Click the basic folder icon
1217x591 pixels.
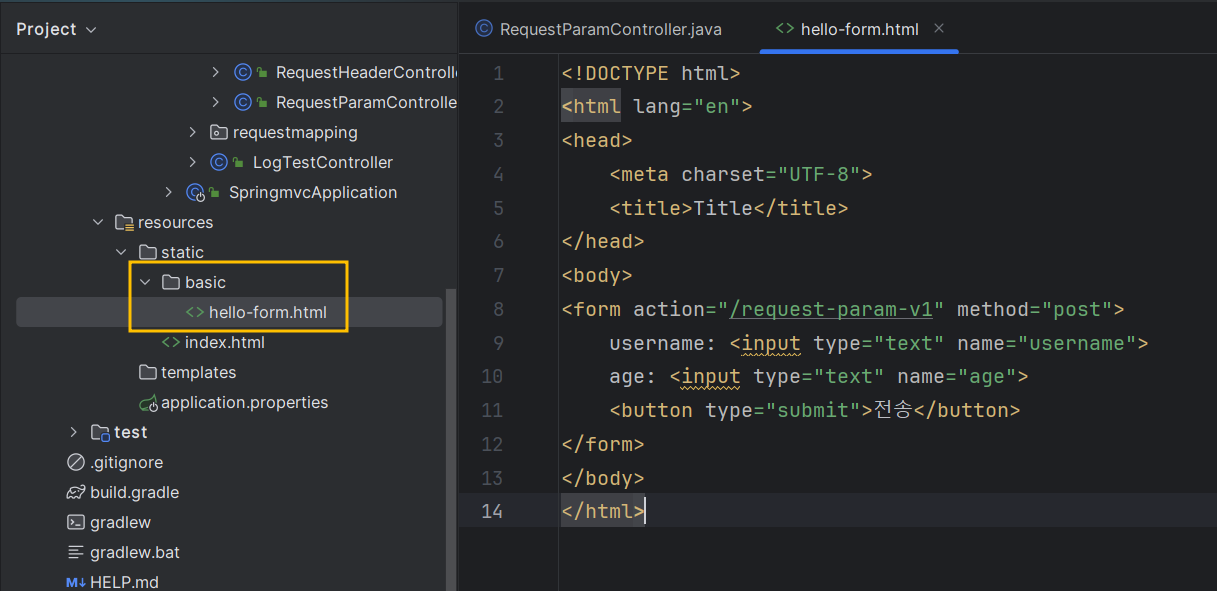click(171, 282)
